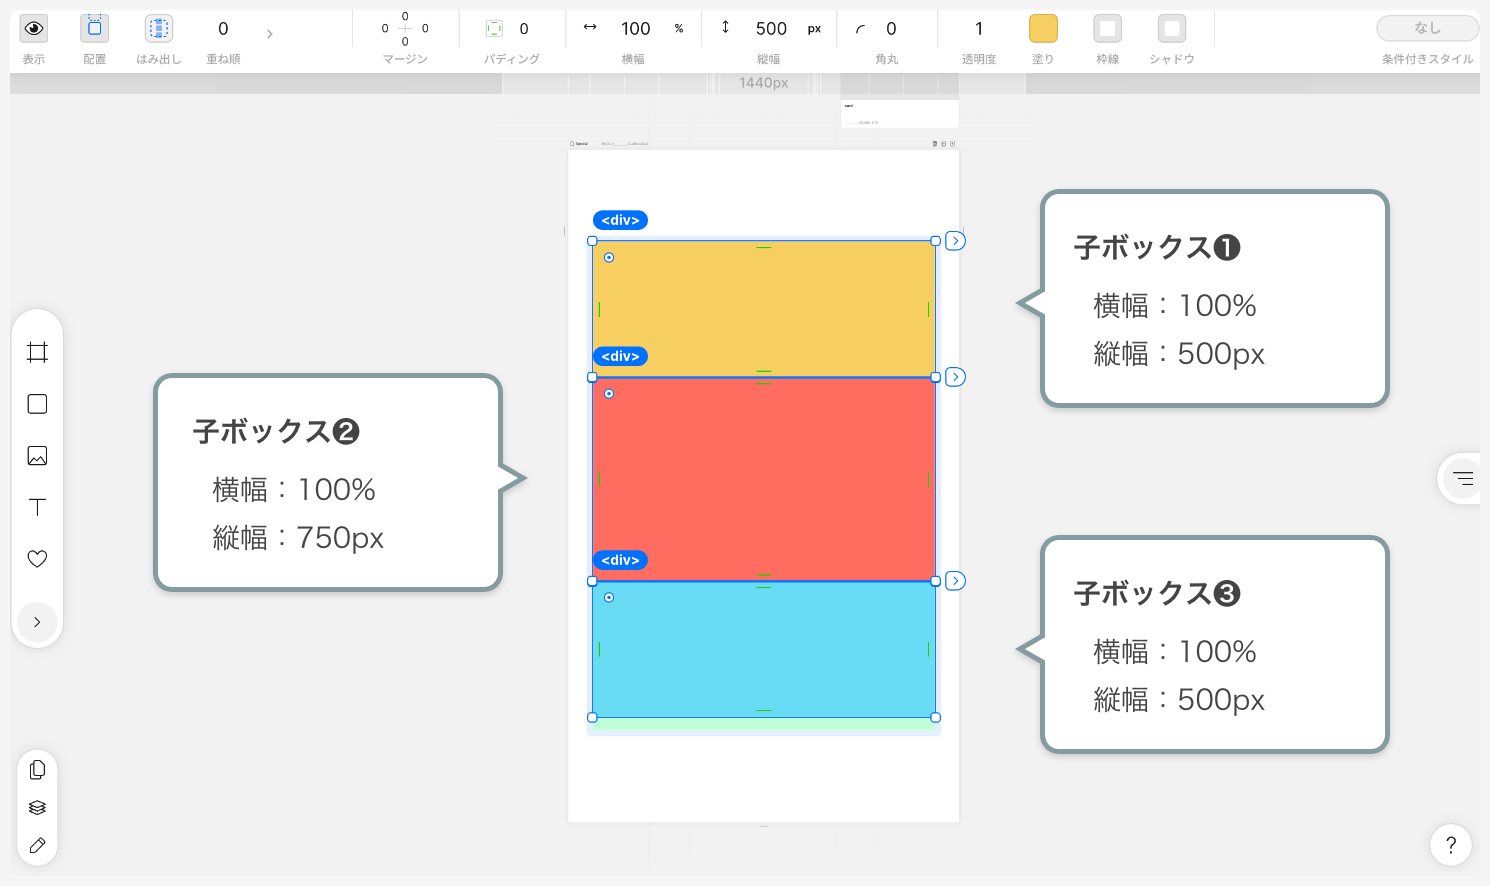Click the 重ね順 value 0

point(223,29)
